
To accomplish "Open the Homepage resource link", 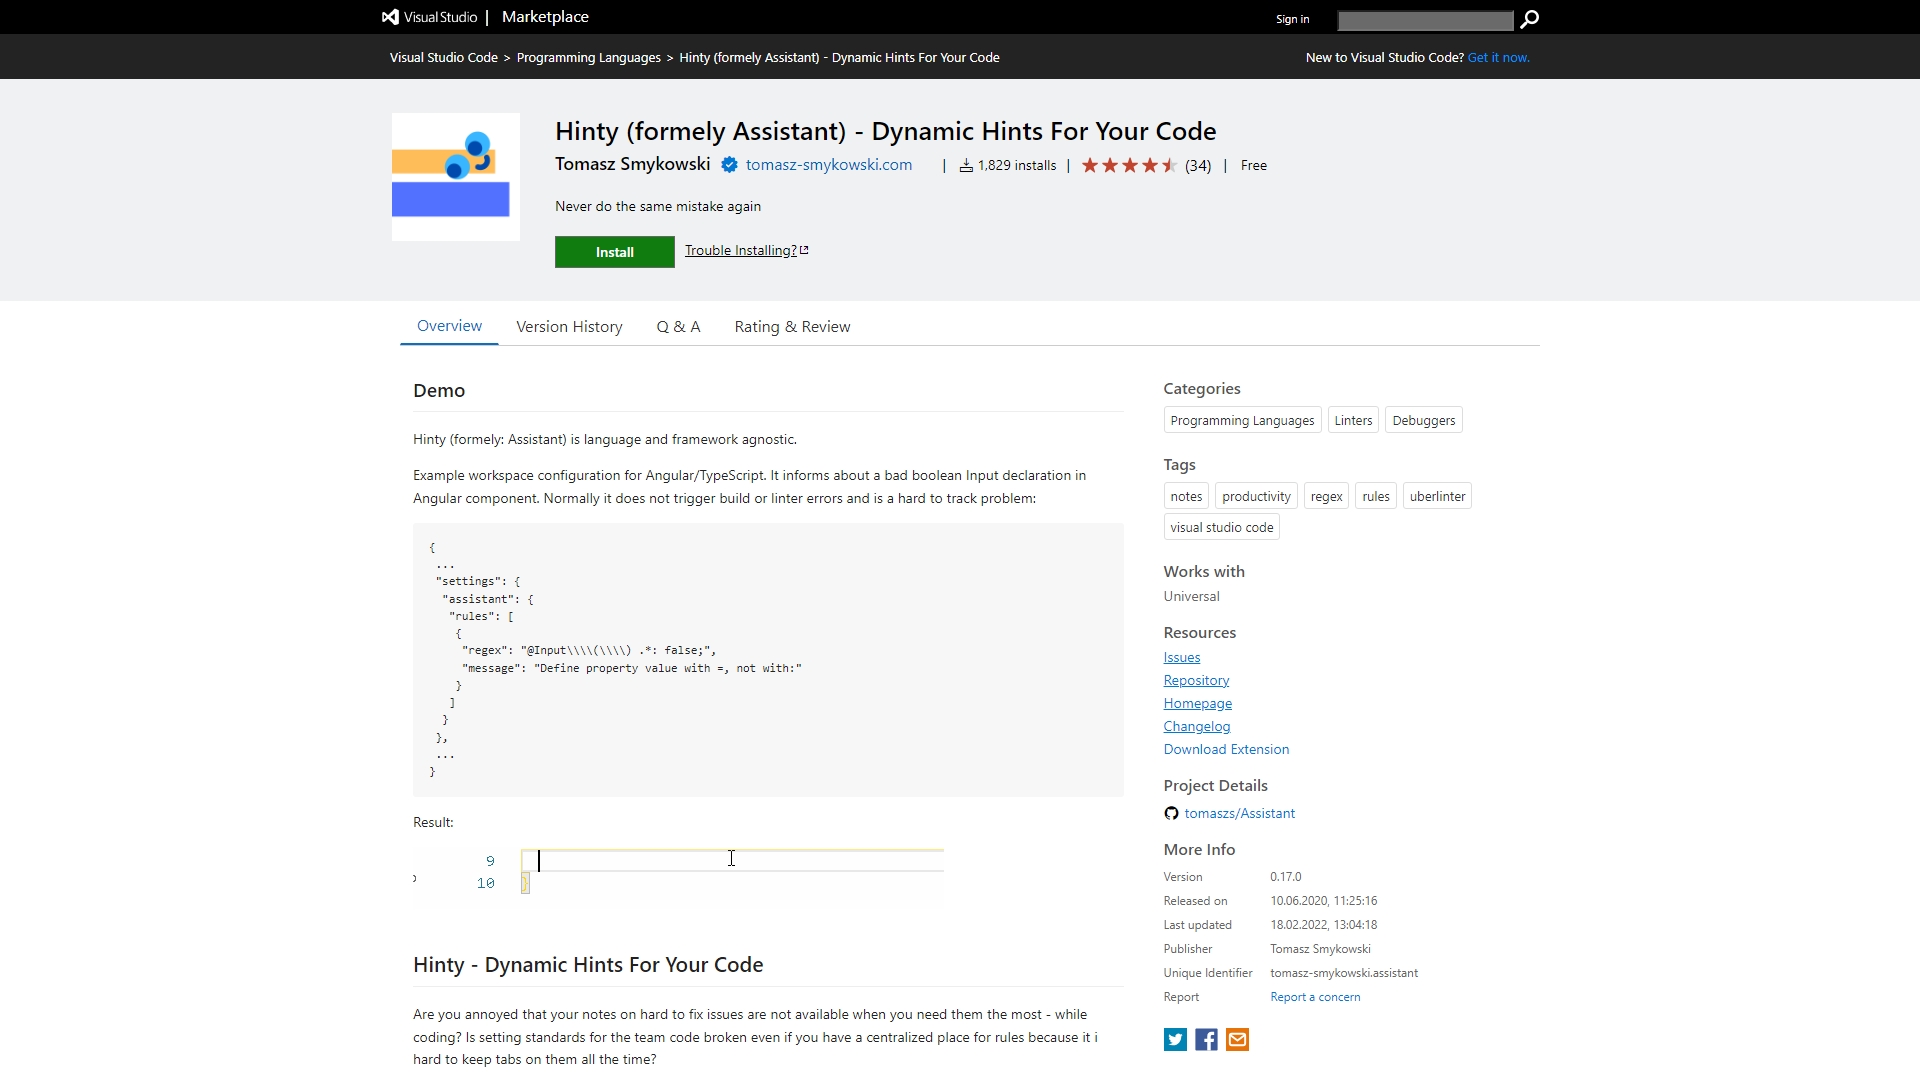I will click(1198, 704).
